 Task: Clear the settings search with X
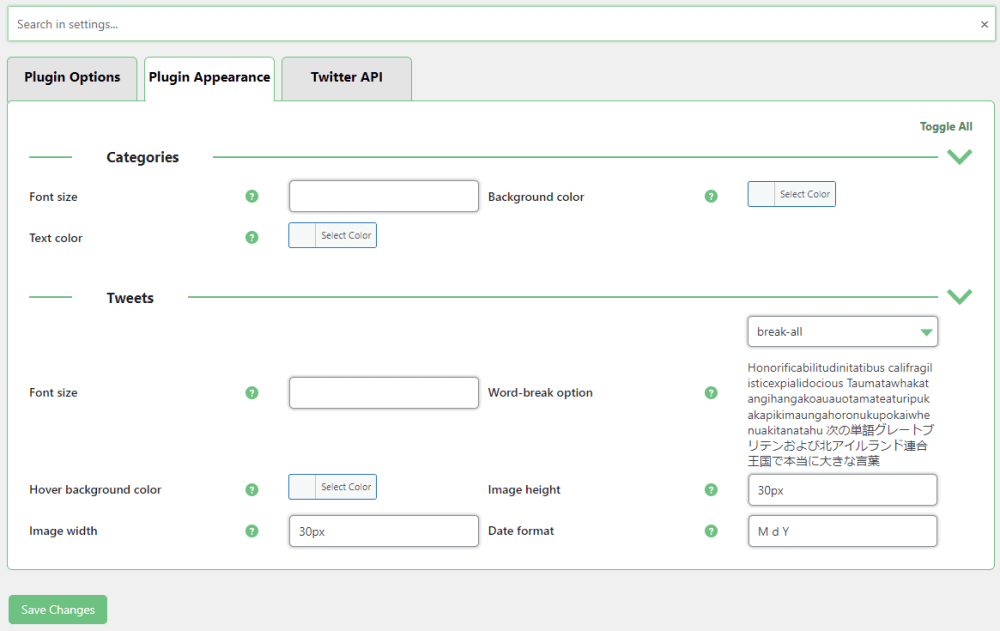984,24
